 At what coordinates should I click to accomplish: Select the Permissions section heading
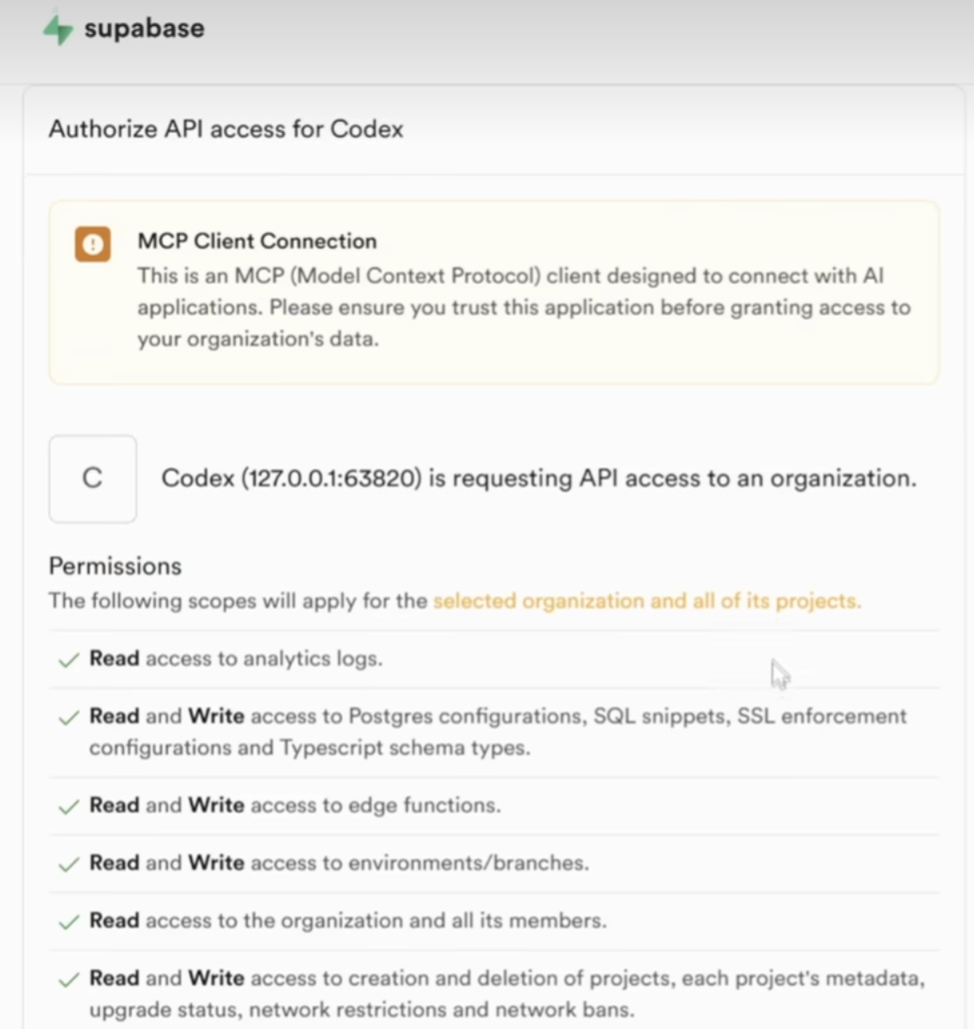[x=116, y=566]
